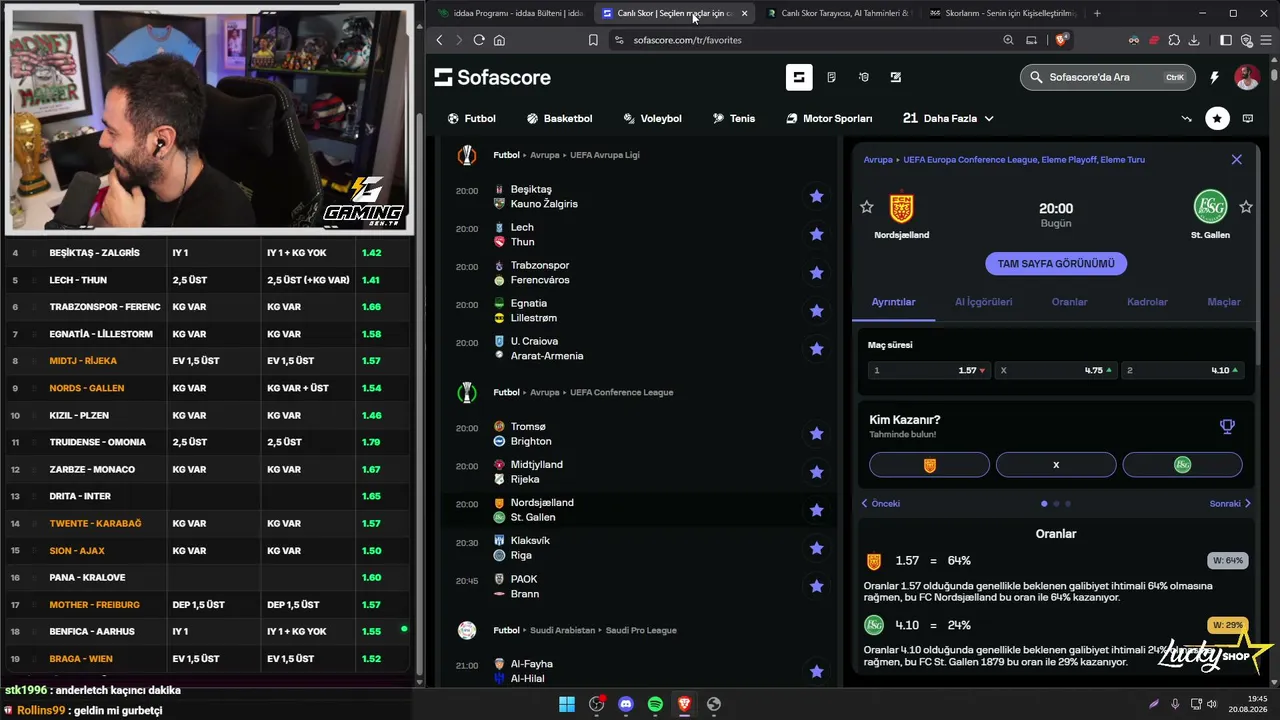Screen dimensions: 1280x720
Task: Switch to the Kadrolar tab
Action: (x=1147, y=302)
